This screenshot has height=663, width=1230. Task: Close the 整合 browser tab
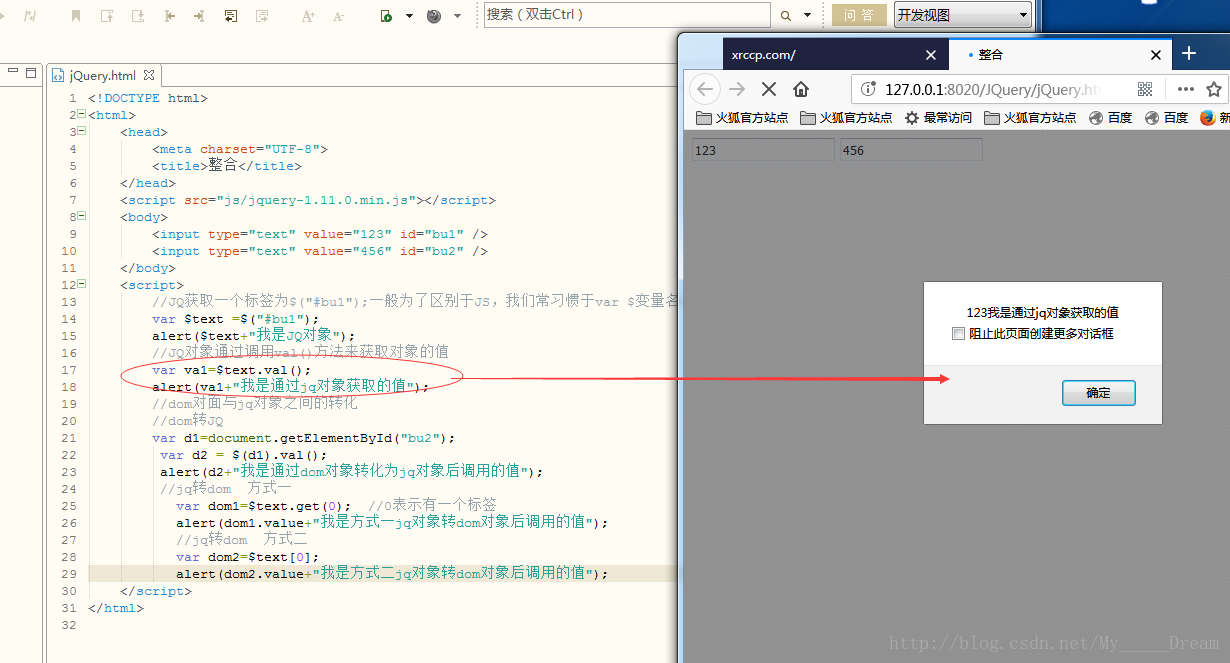1156,55
